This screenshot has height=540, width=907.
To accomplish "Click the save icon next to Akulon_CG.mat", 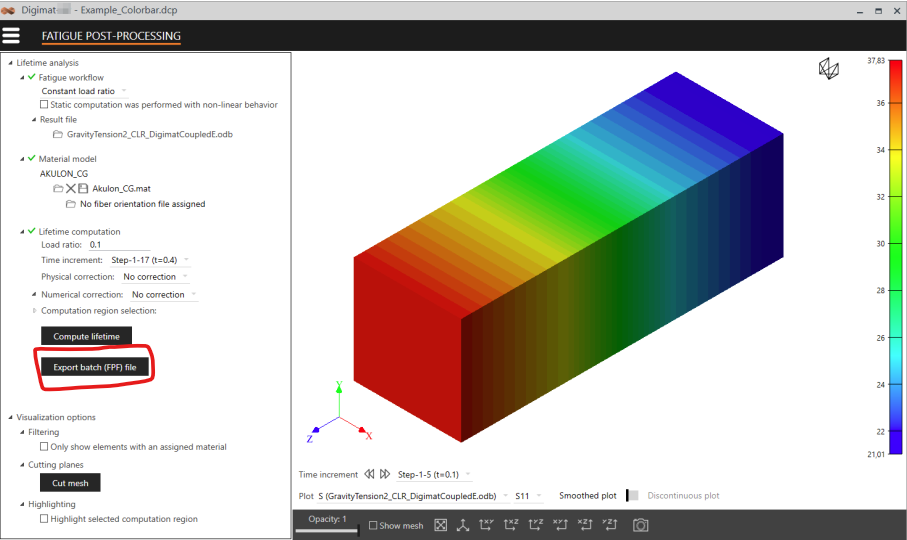I will click(84, 188).
